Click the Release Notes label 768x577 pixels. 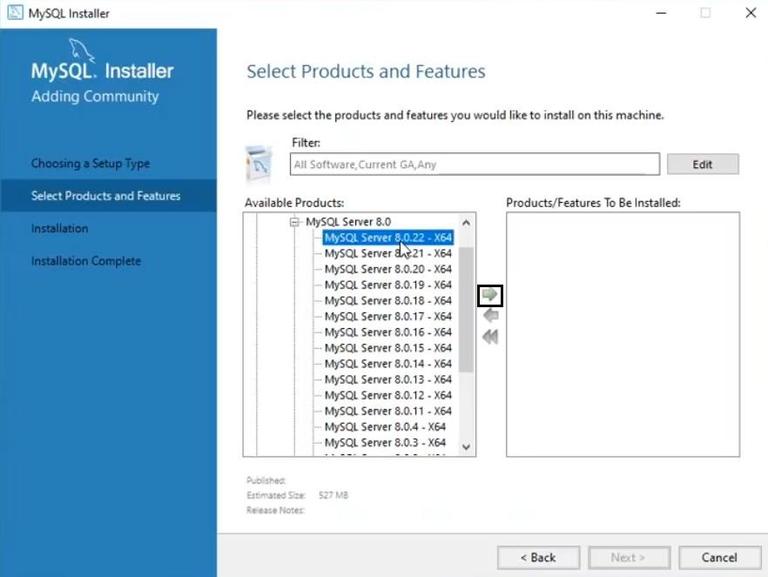click(275, 510)
